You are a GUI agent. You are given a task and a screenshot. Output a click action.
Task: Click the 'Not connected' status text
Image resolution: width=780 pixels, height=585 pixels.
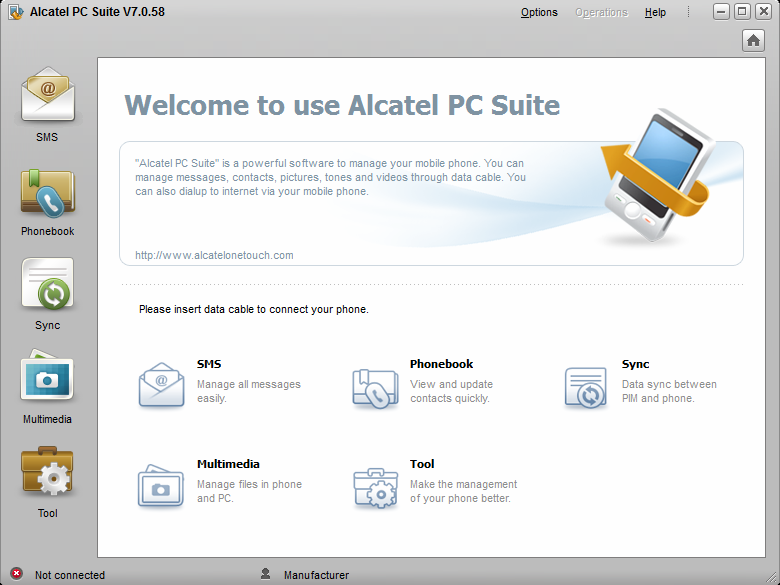(70, 575)
